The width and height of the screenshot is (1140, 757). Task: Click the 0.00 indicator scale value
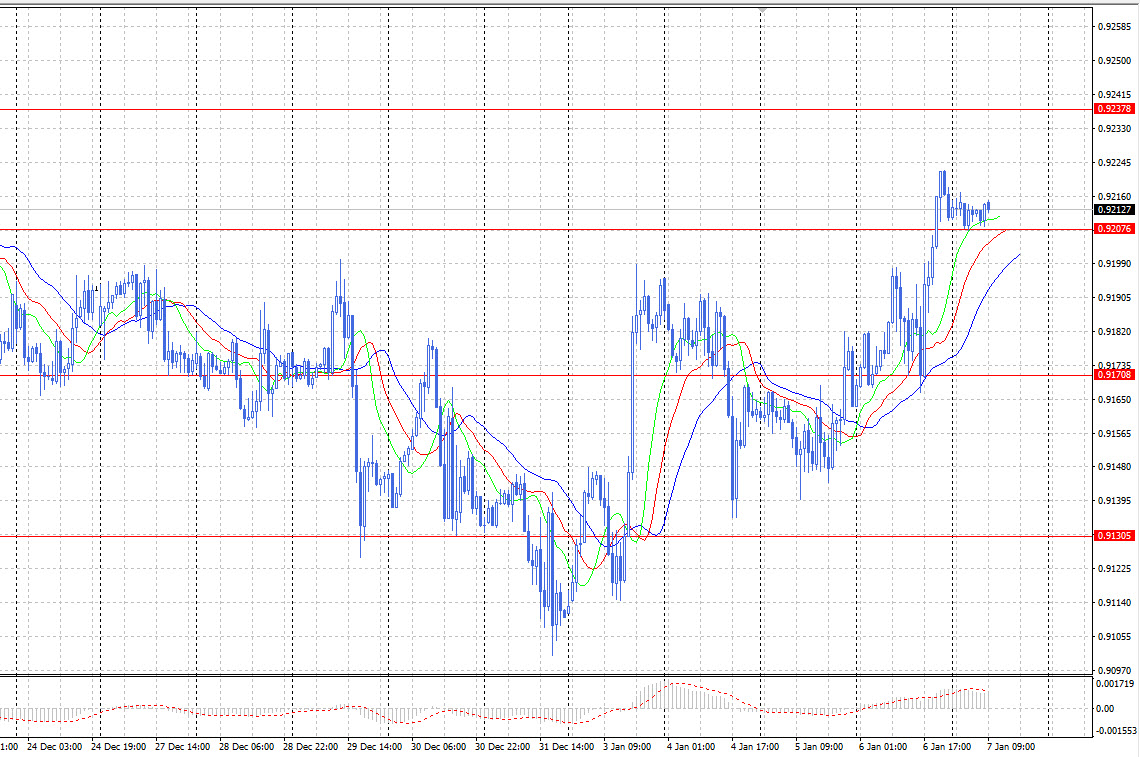pos(1104,708)
